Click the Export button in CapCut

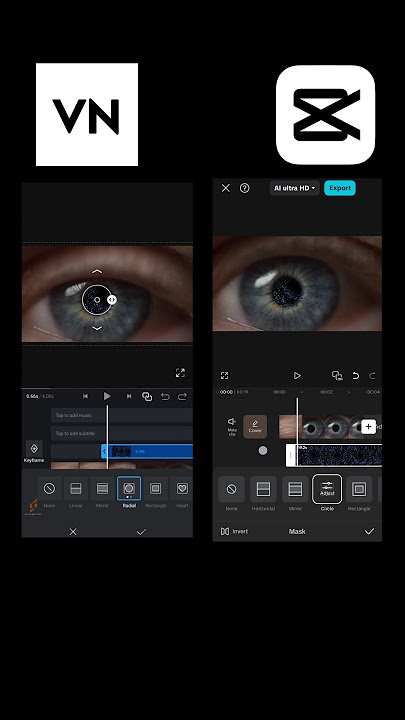(340, 188)
